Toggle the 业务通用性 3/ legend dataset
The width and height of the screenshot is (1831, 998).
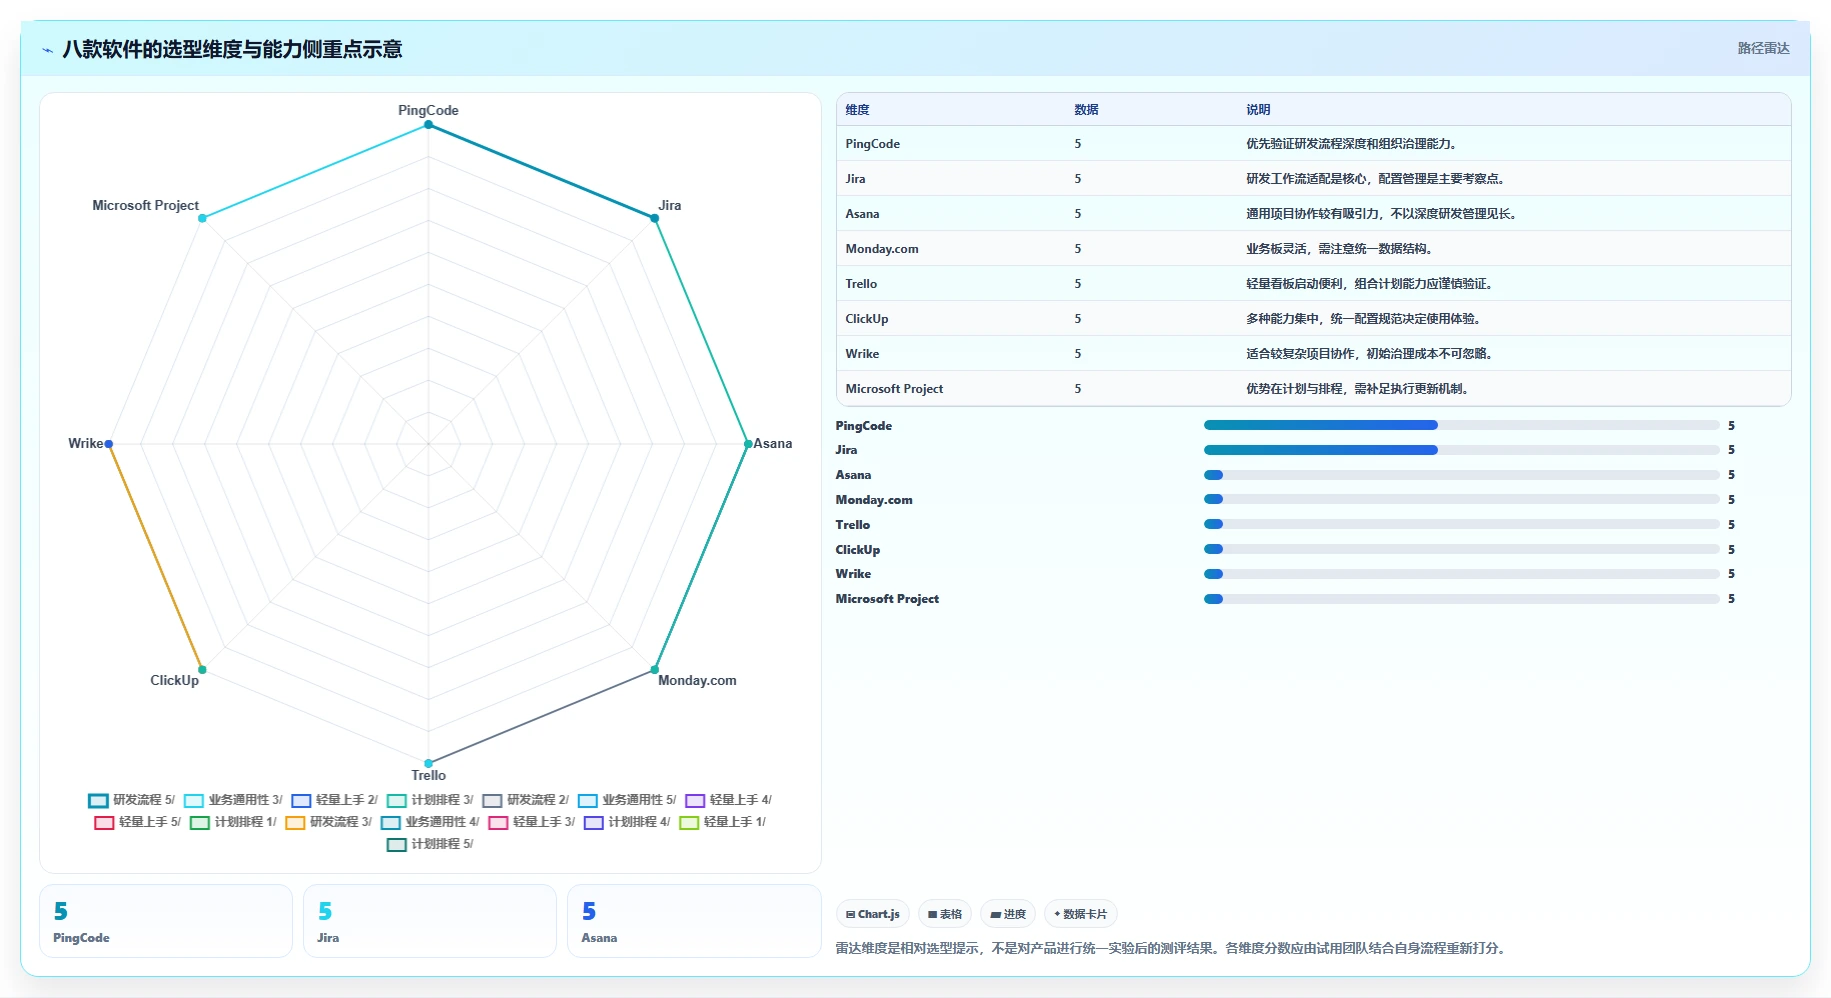click(233, 800)
